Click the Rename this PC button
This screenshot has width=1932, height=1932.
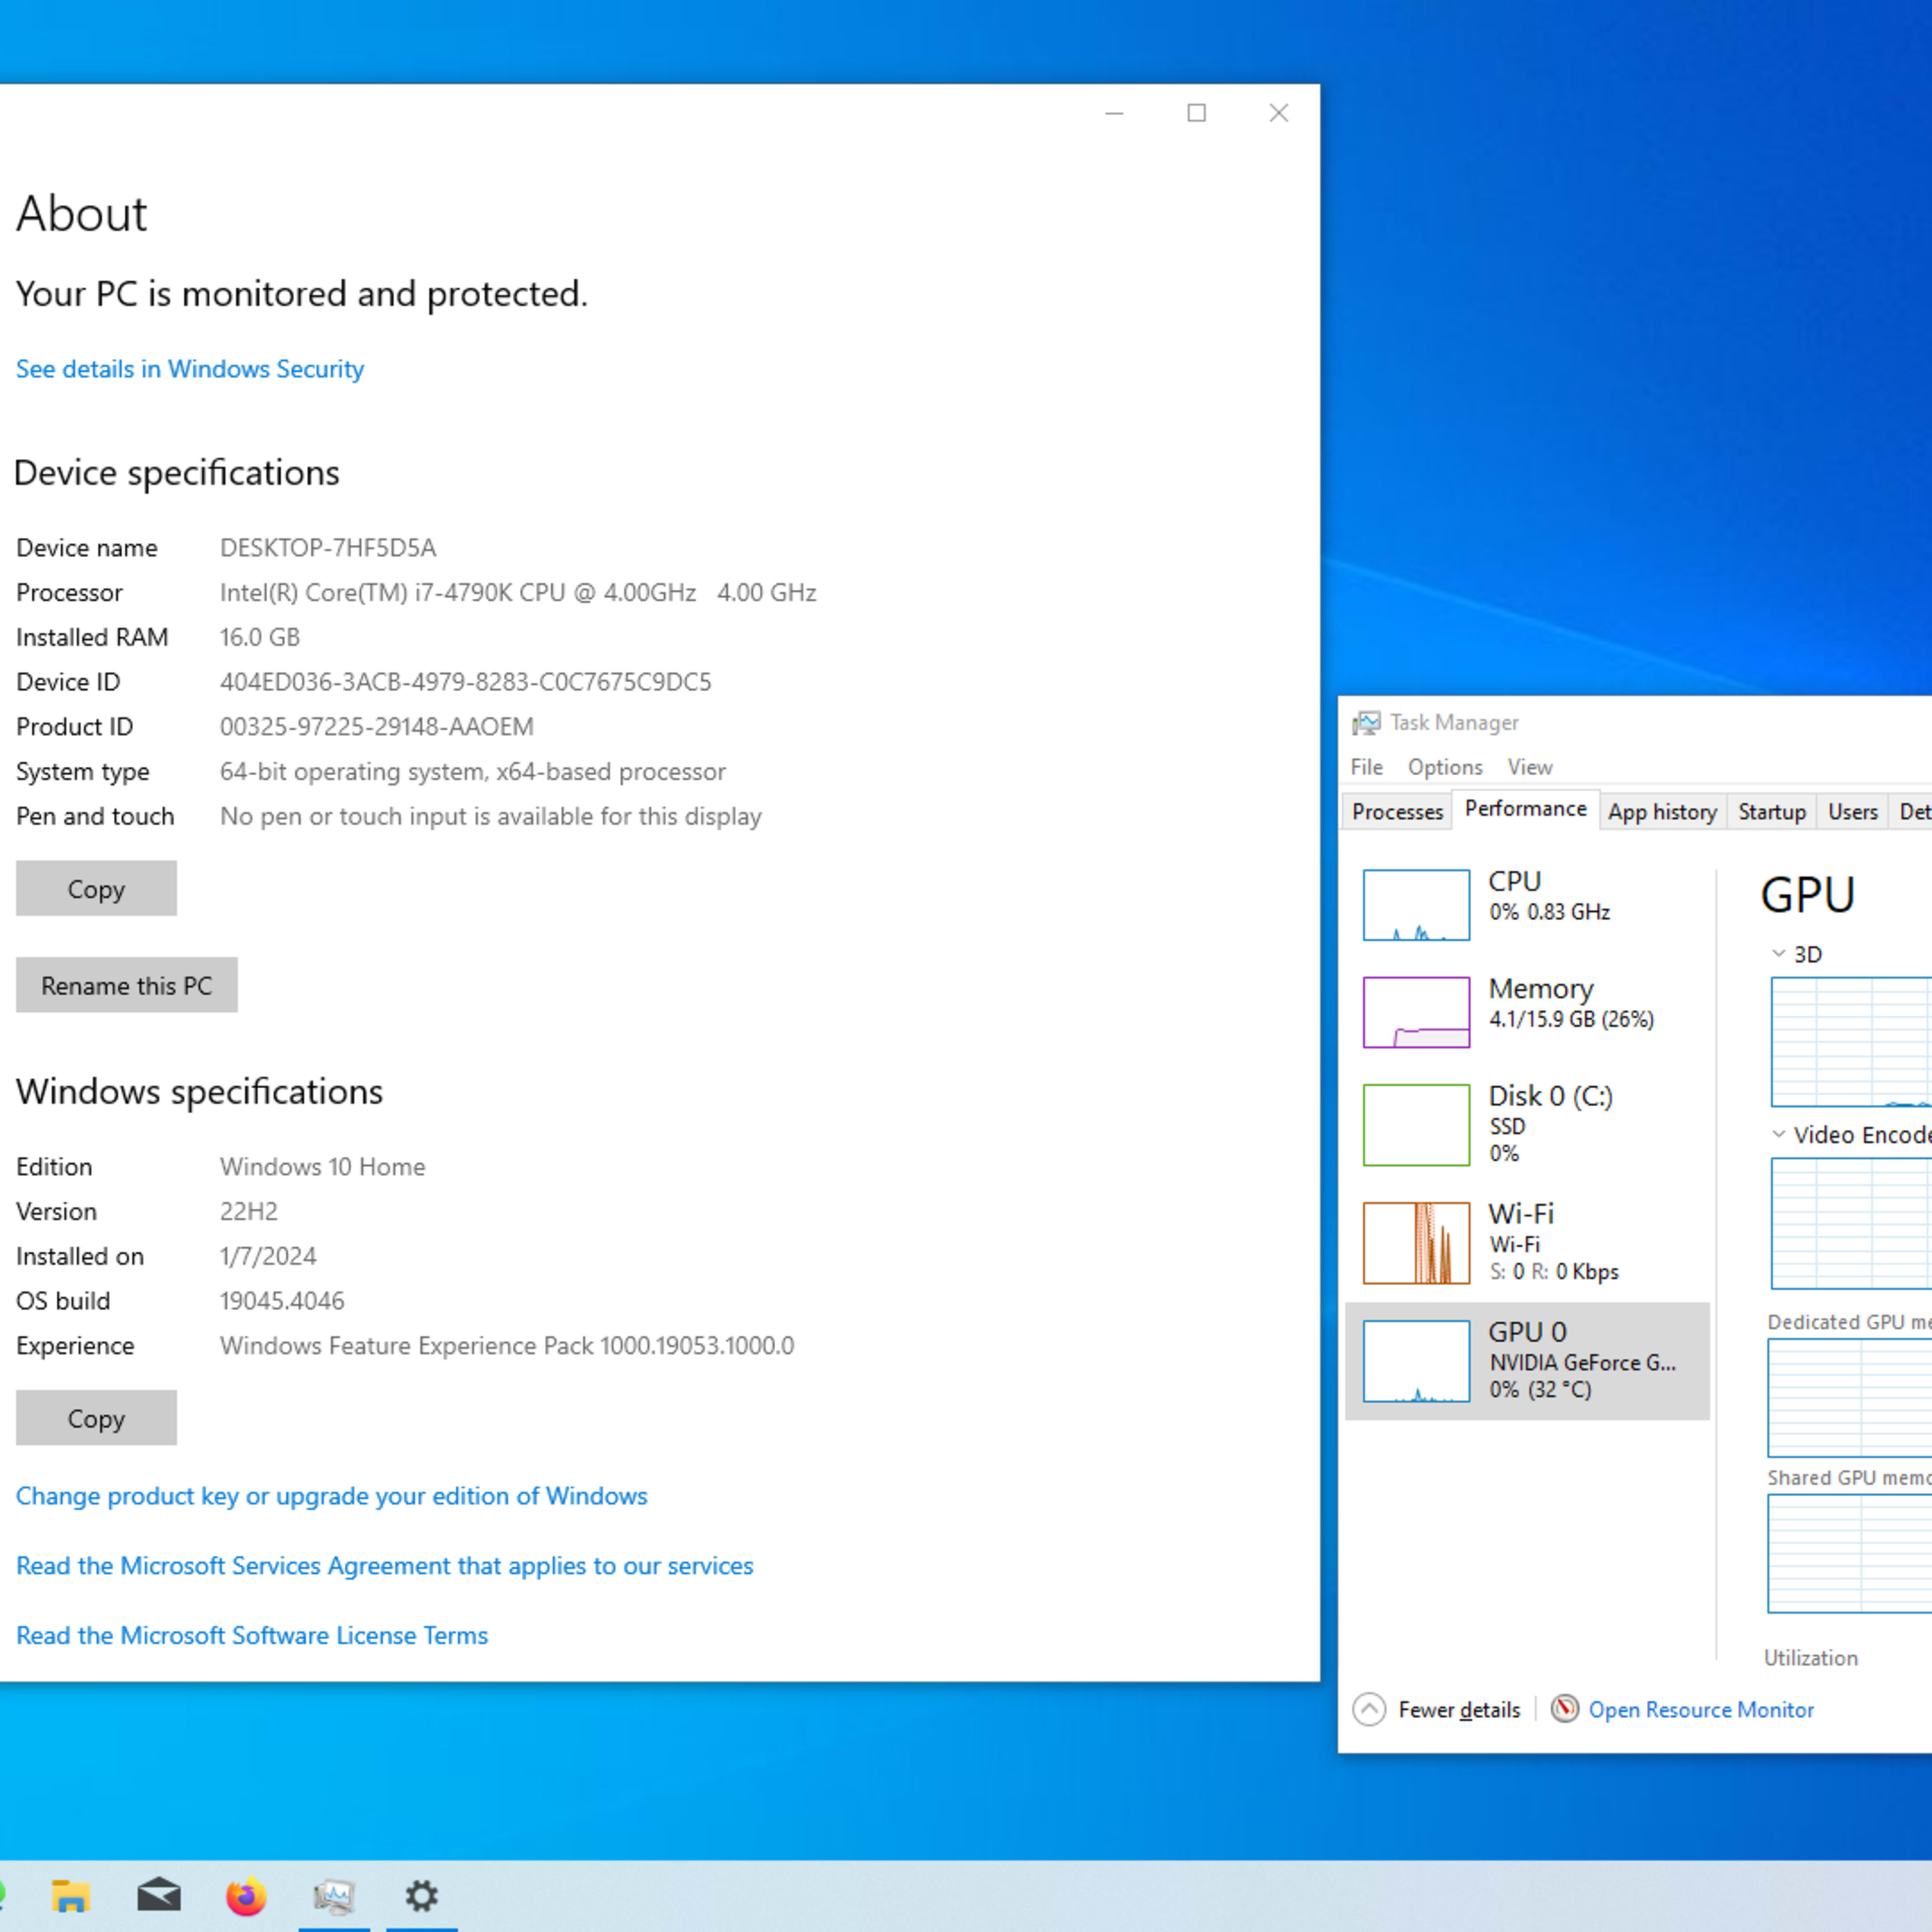[x=127, y=985]
